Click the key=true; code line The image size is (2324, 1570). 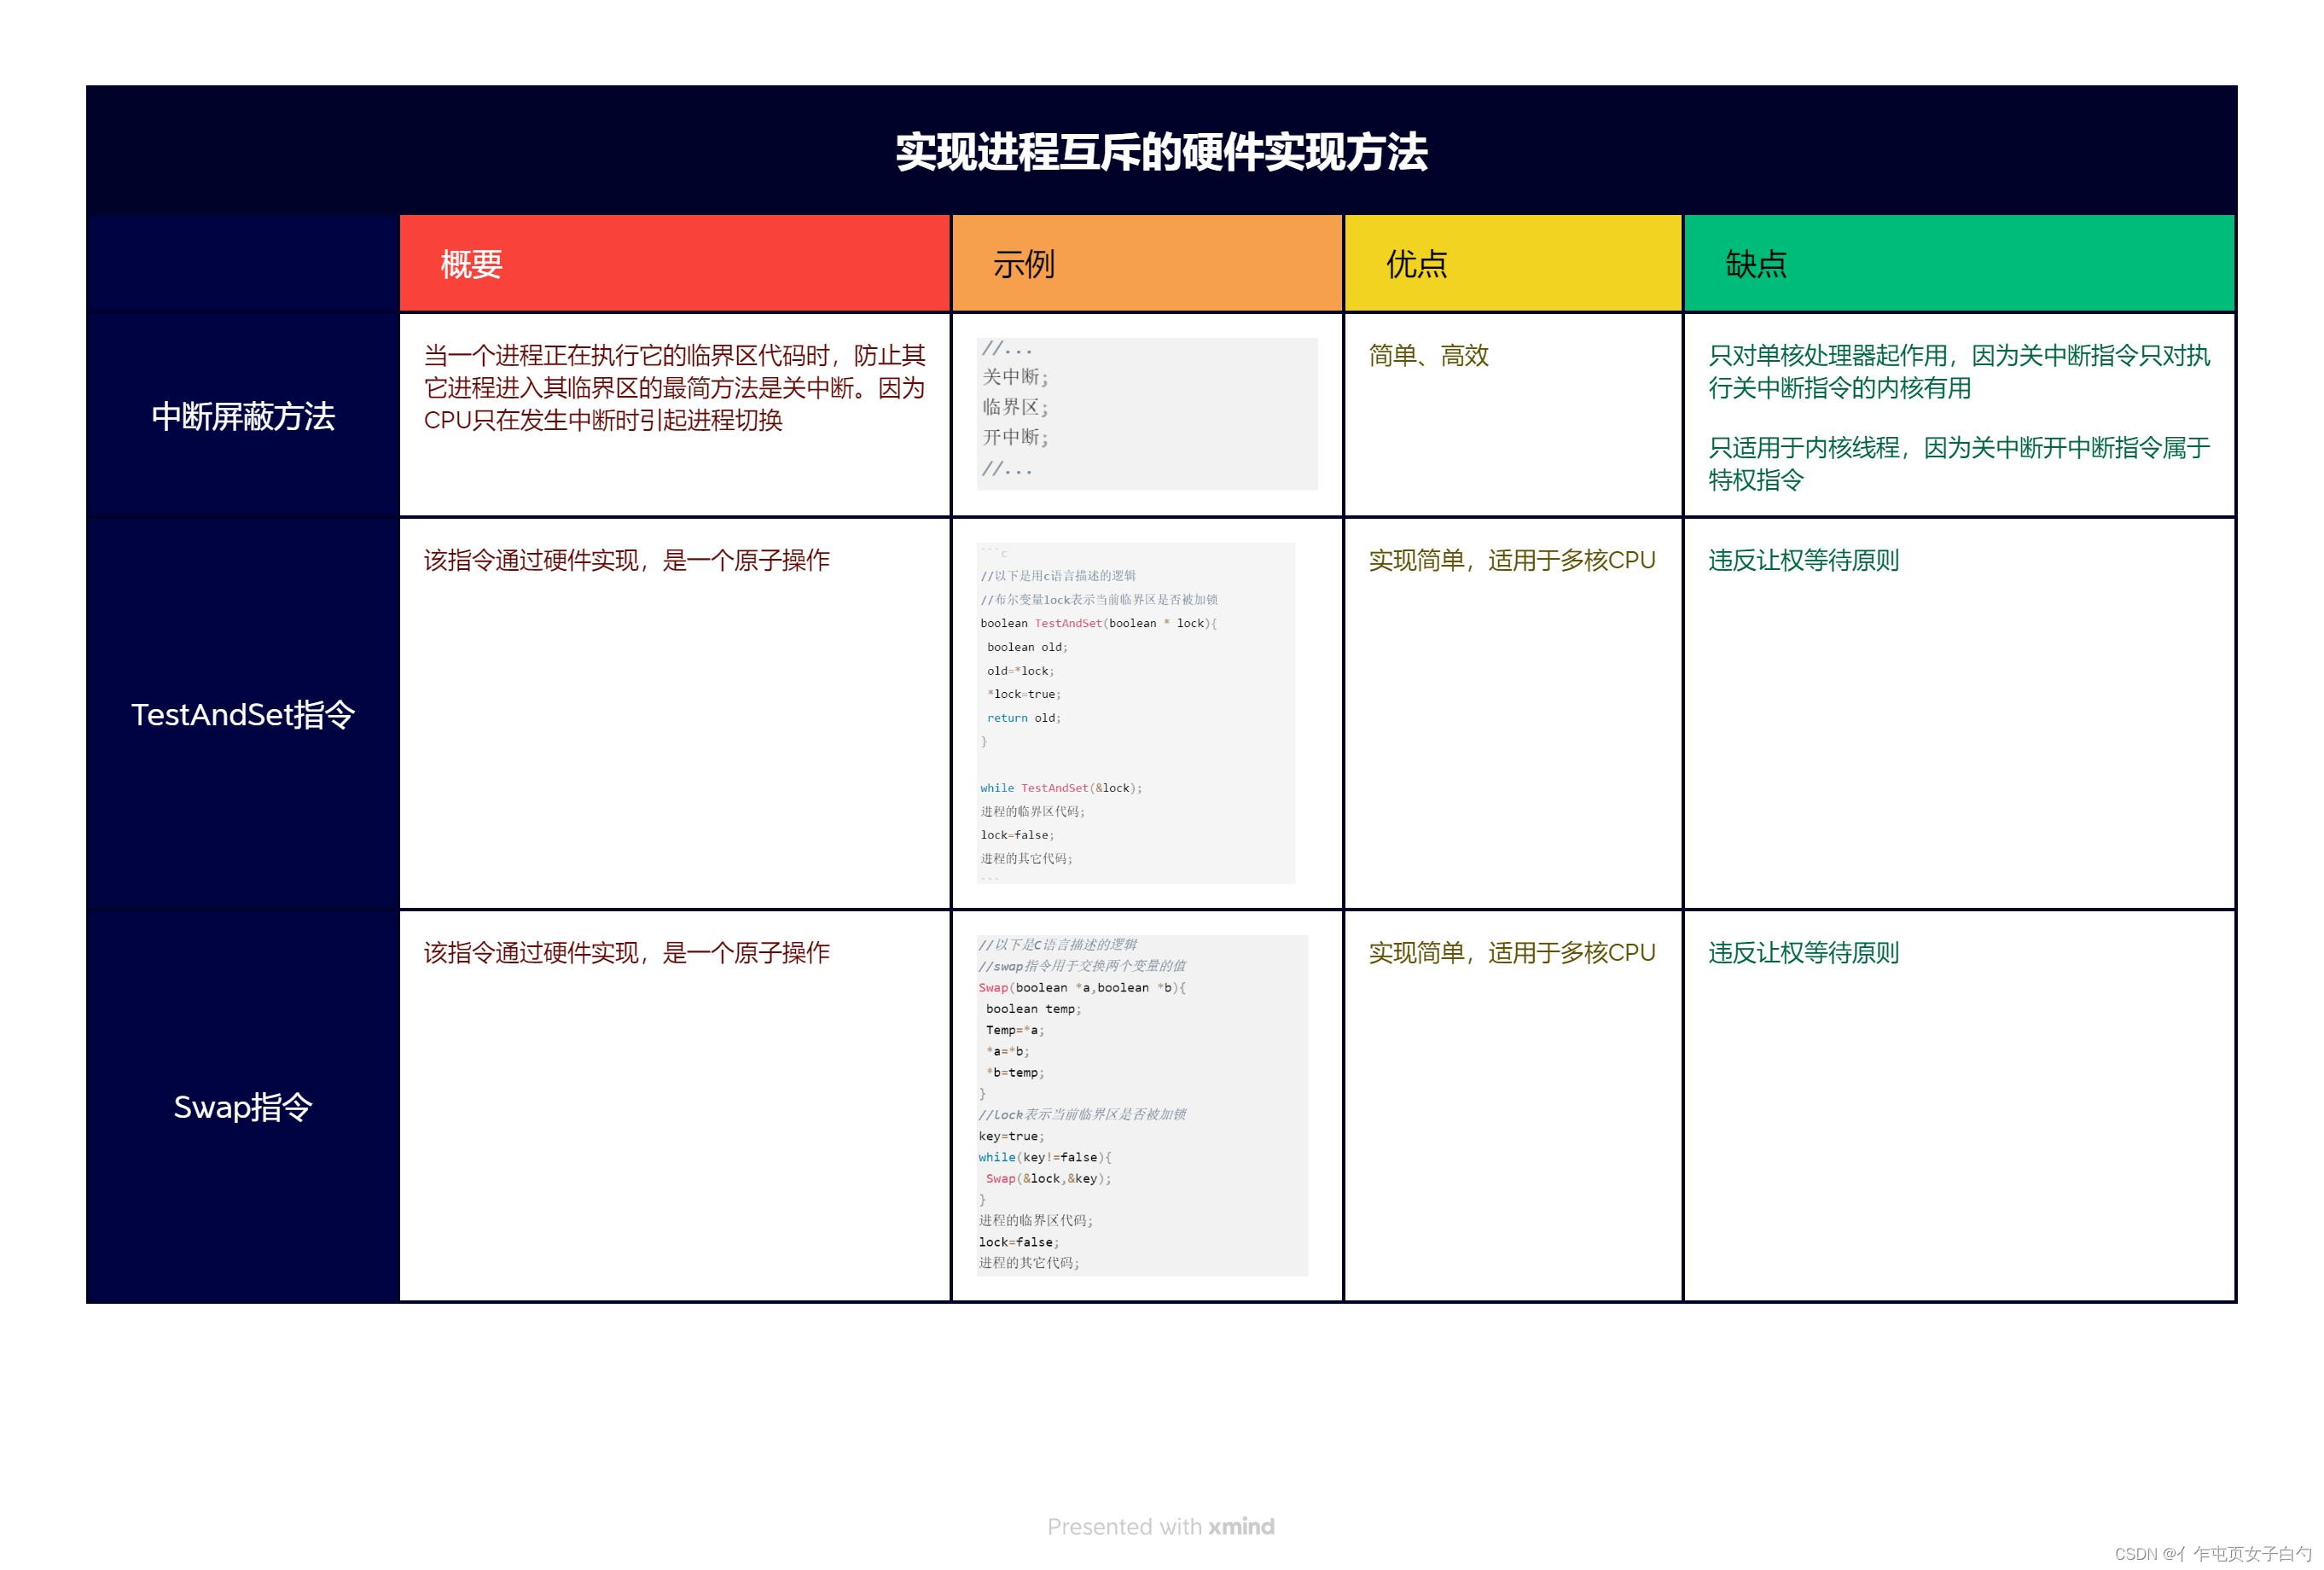pos(1011,1136)
